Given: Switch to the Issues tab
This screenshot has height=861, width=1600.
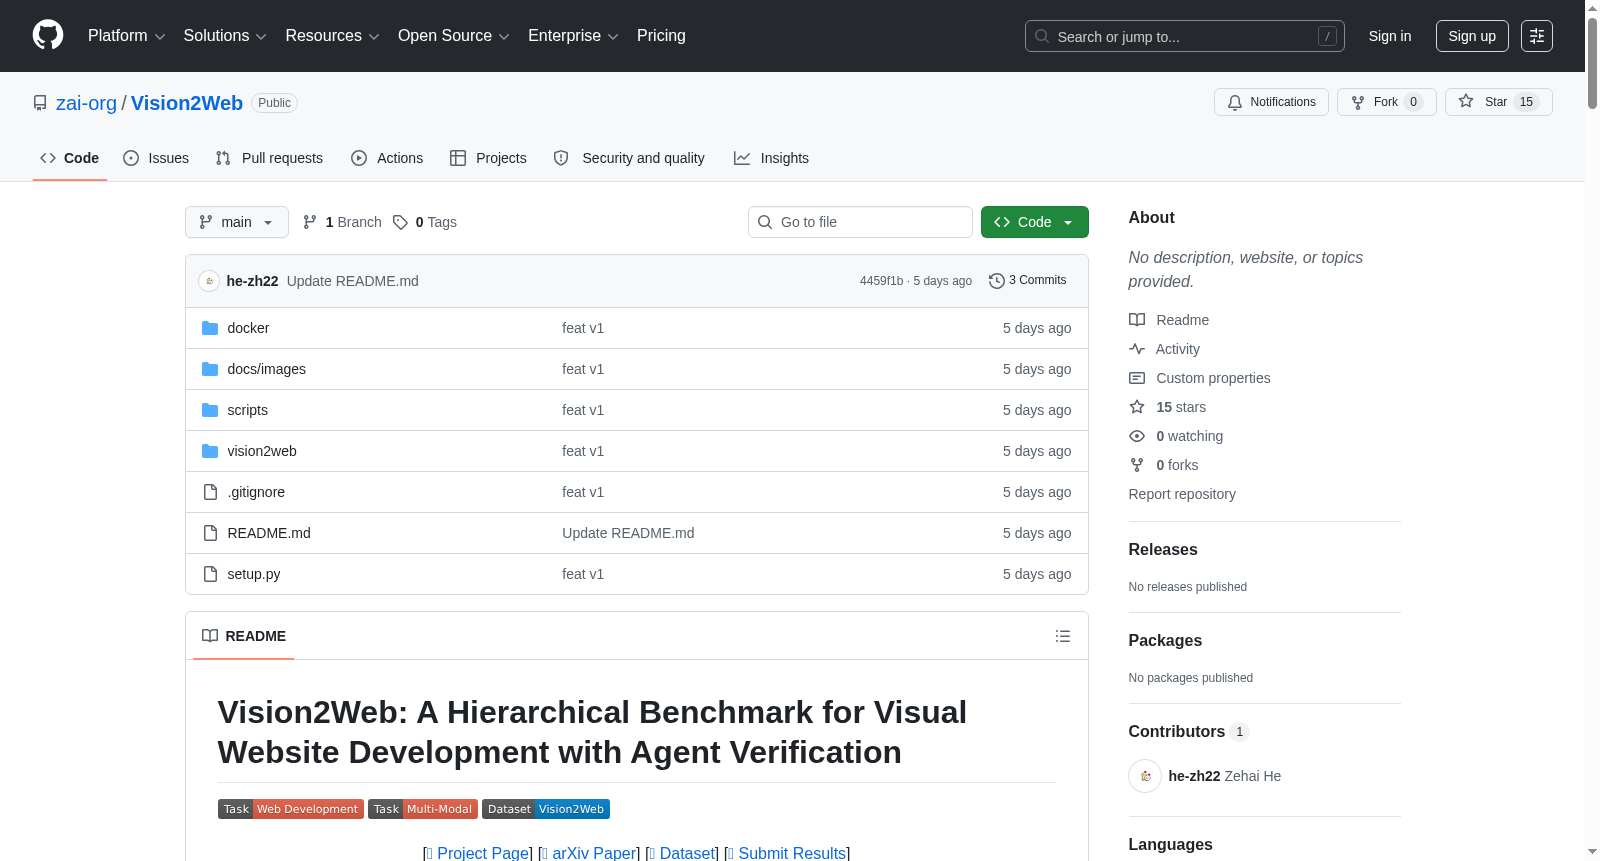Looking at the screenshot, I should pos(156,158).
